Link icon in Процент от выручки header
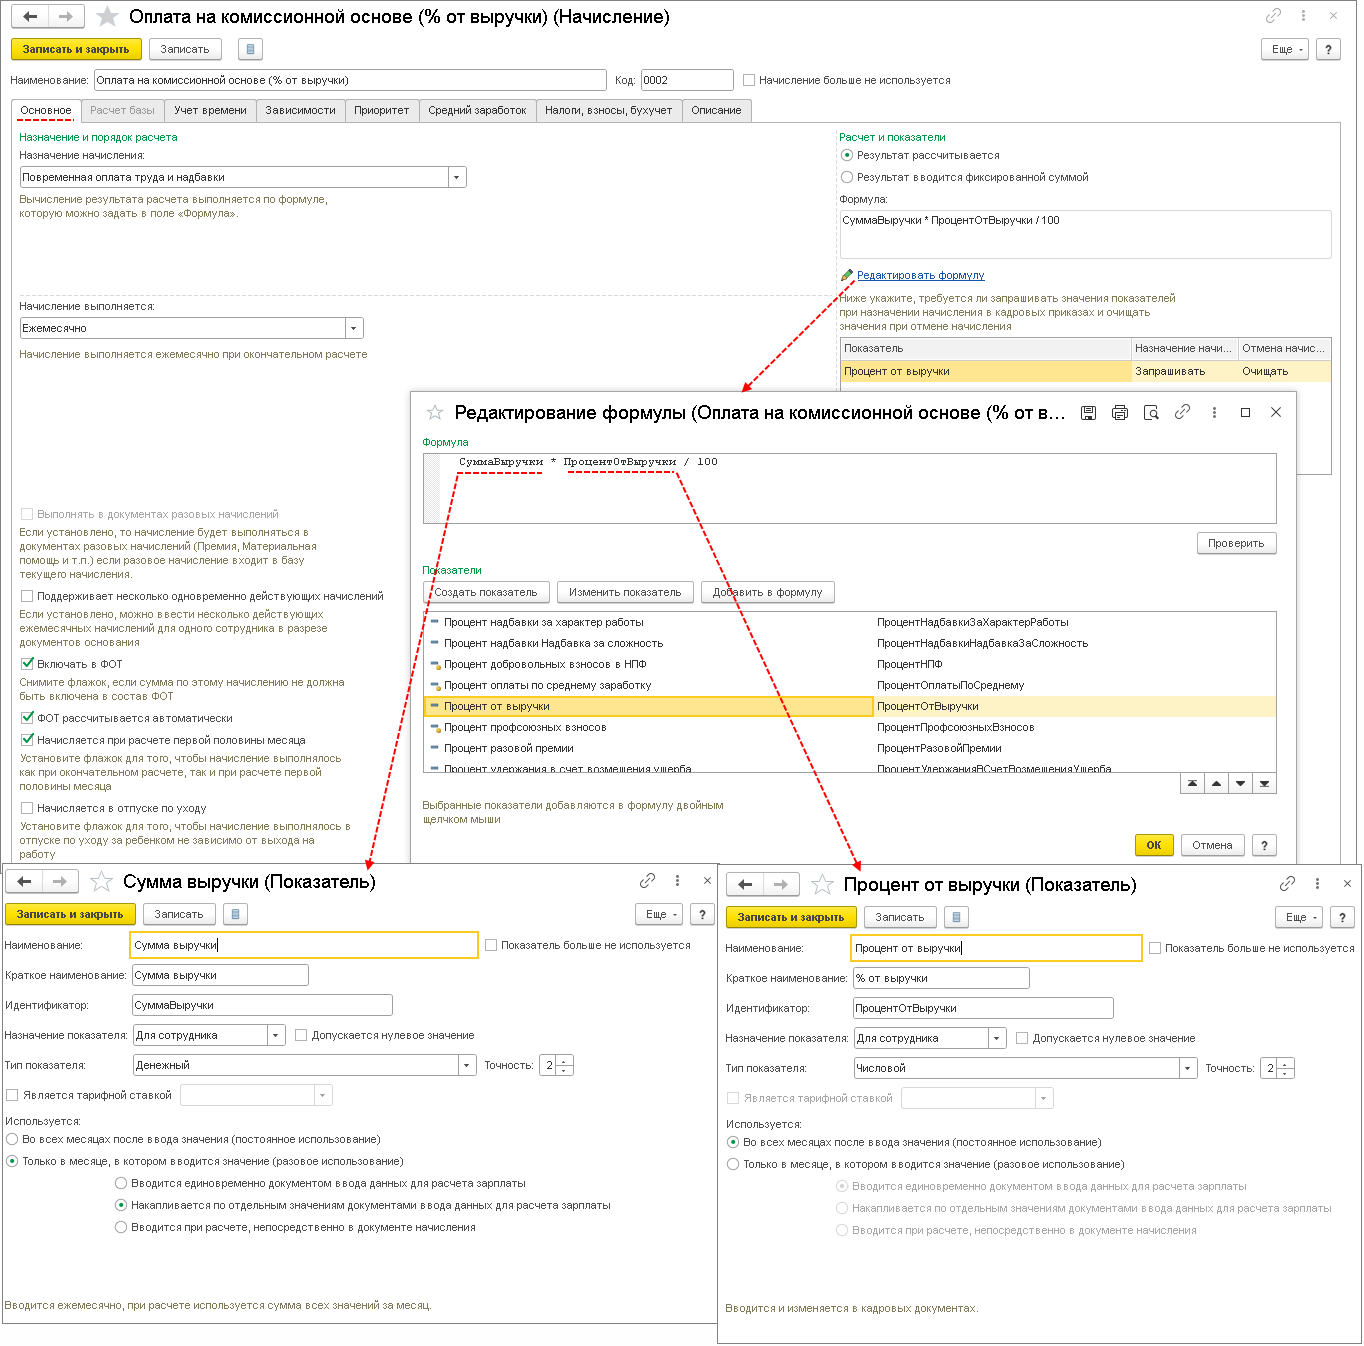Image resolution: width=1364 pixels, height=1346 pixels. click(1287, 884)
